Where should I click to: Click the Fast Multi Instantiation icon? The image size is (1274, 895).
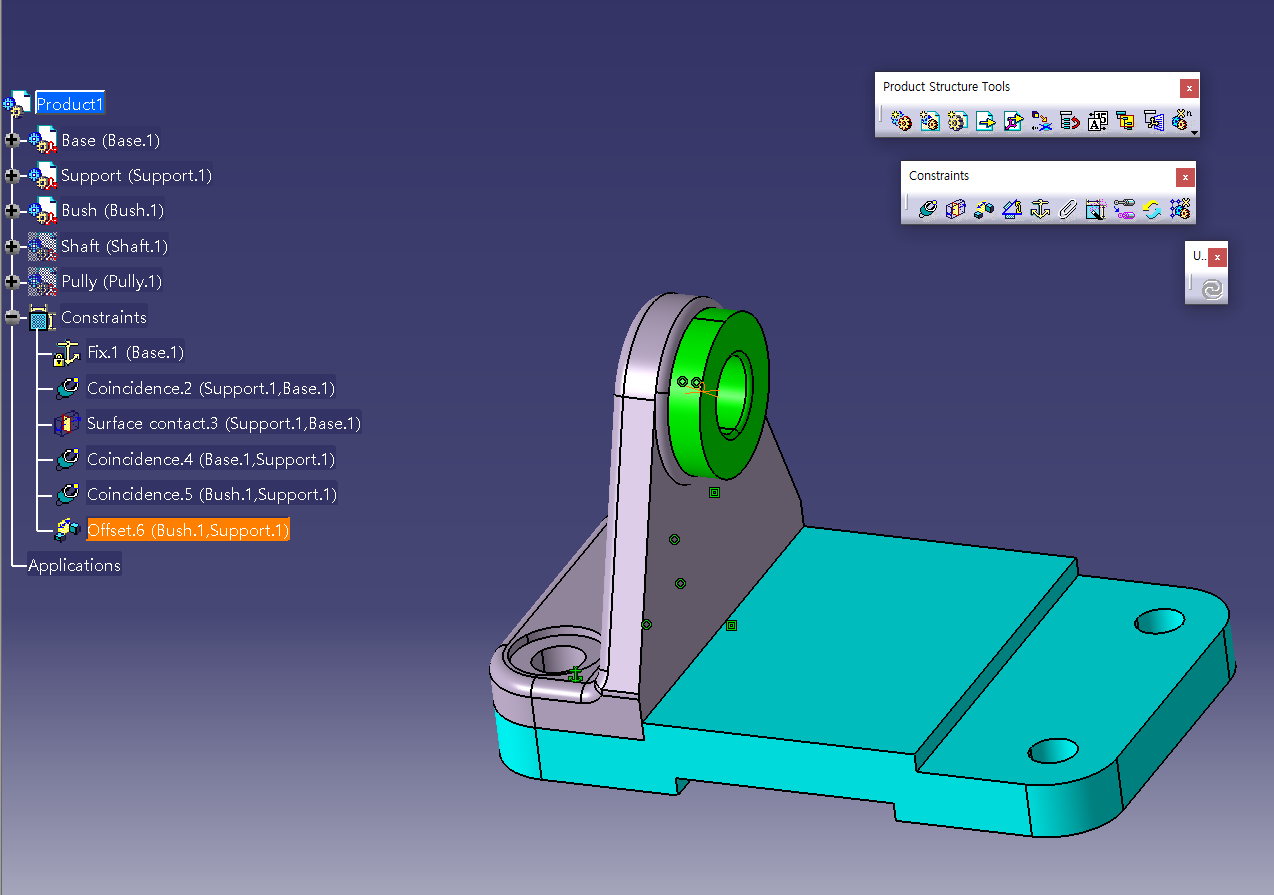(x=1181, y=121)
